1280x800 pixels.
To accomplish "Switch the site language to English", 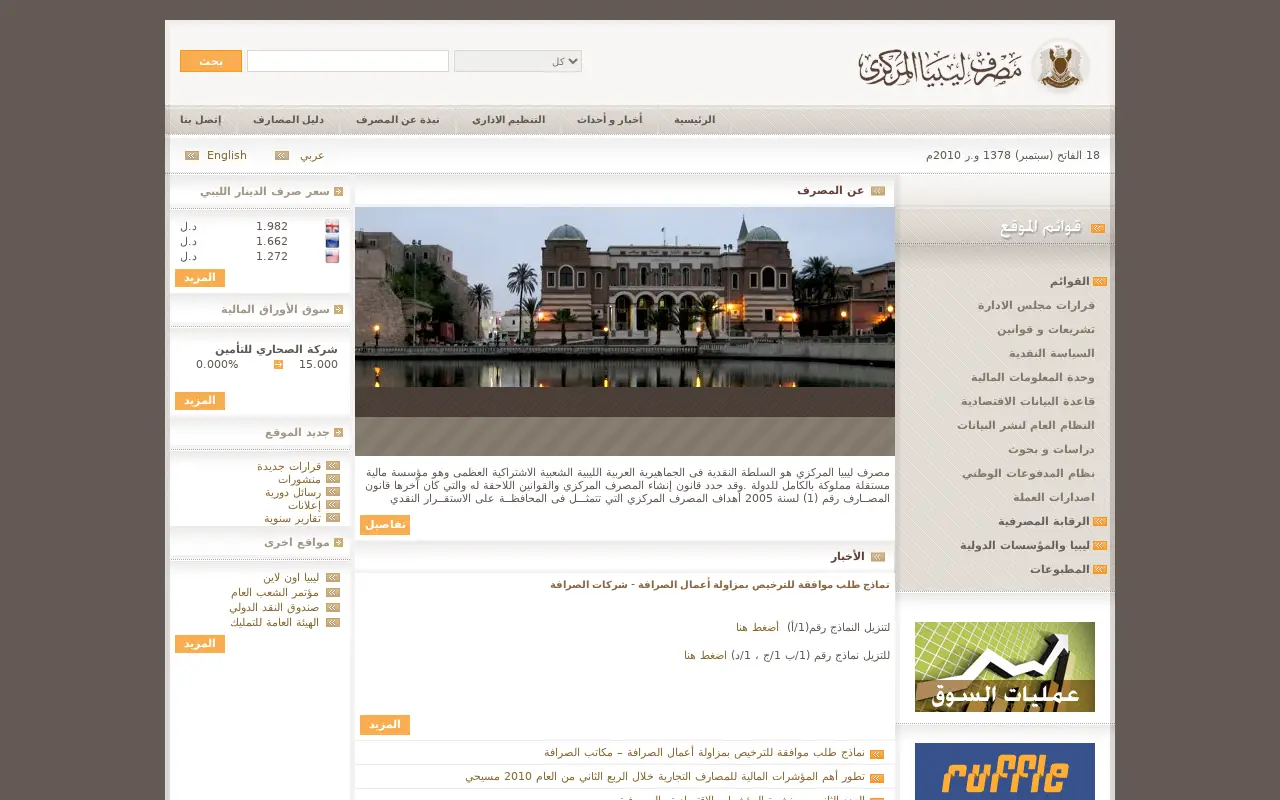I will 227,155.
